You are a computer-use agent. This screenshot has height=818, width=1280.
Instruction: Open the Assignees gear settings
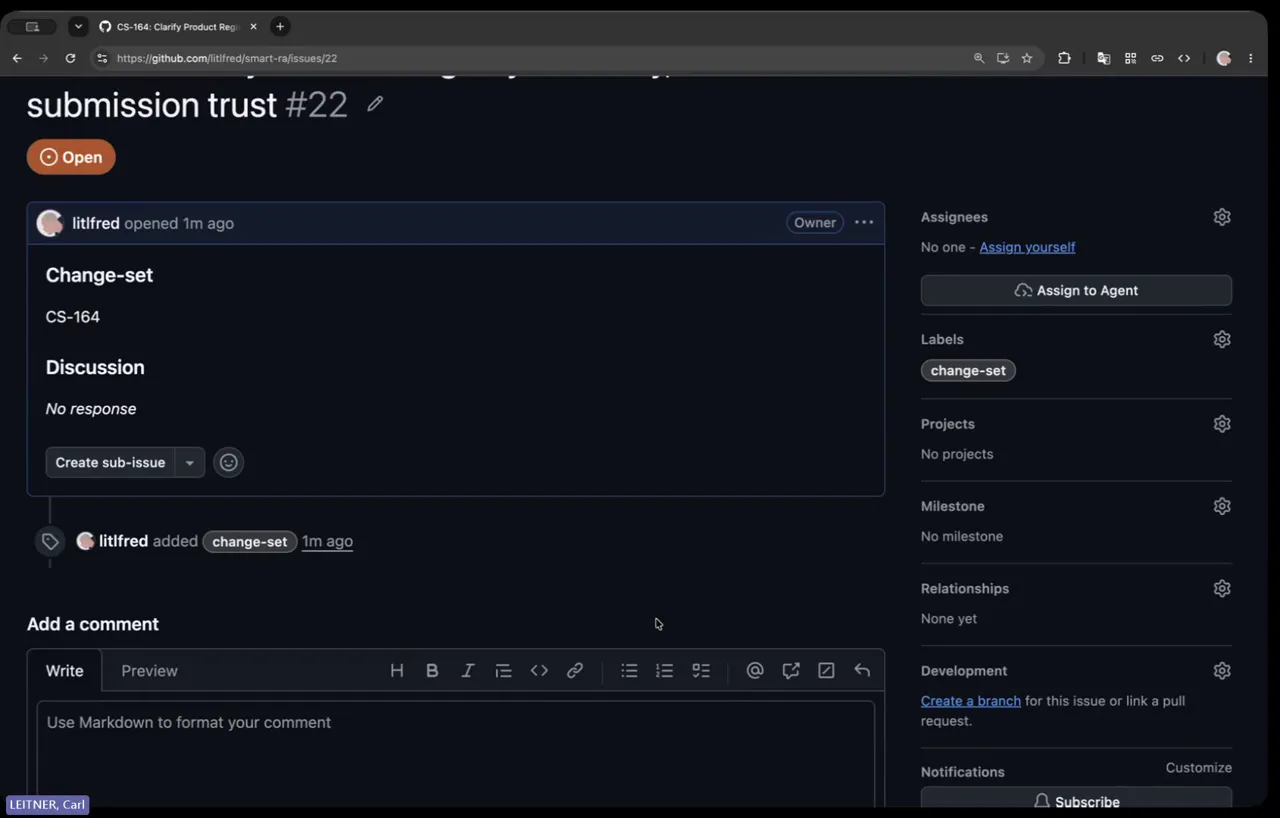click(1222, 217)
